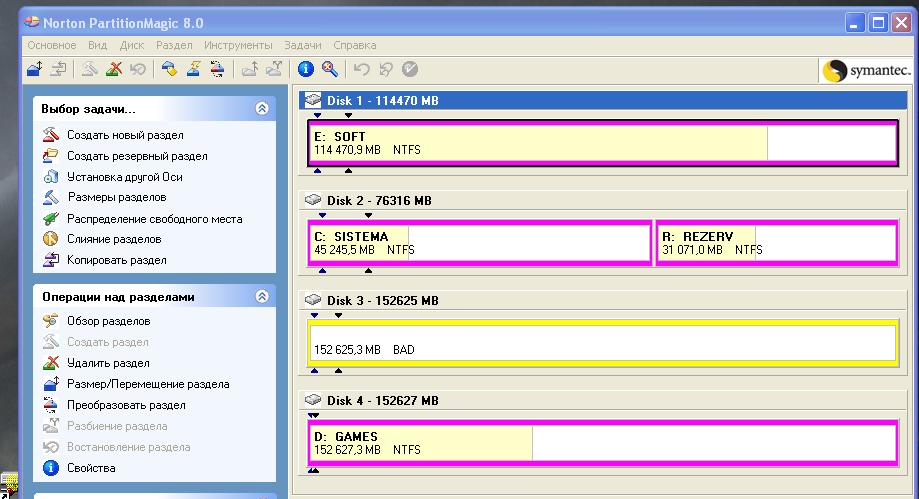
Task: Collapse the Выбор задачи panel
Action: pos(262,108)
